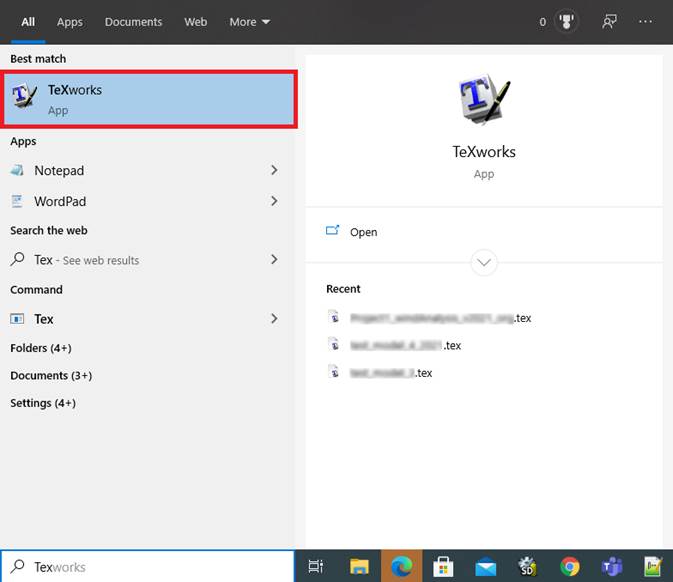
Task: Click Open for TeXworks
Action: click(x=364, y=232)
